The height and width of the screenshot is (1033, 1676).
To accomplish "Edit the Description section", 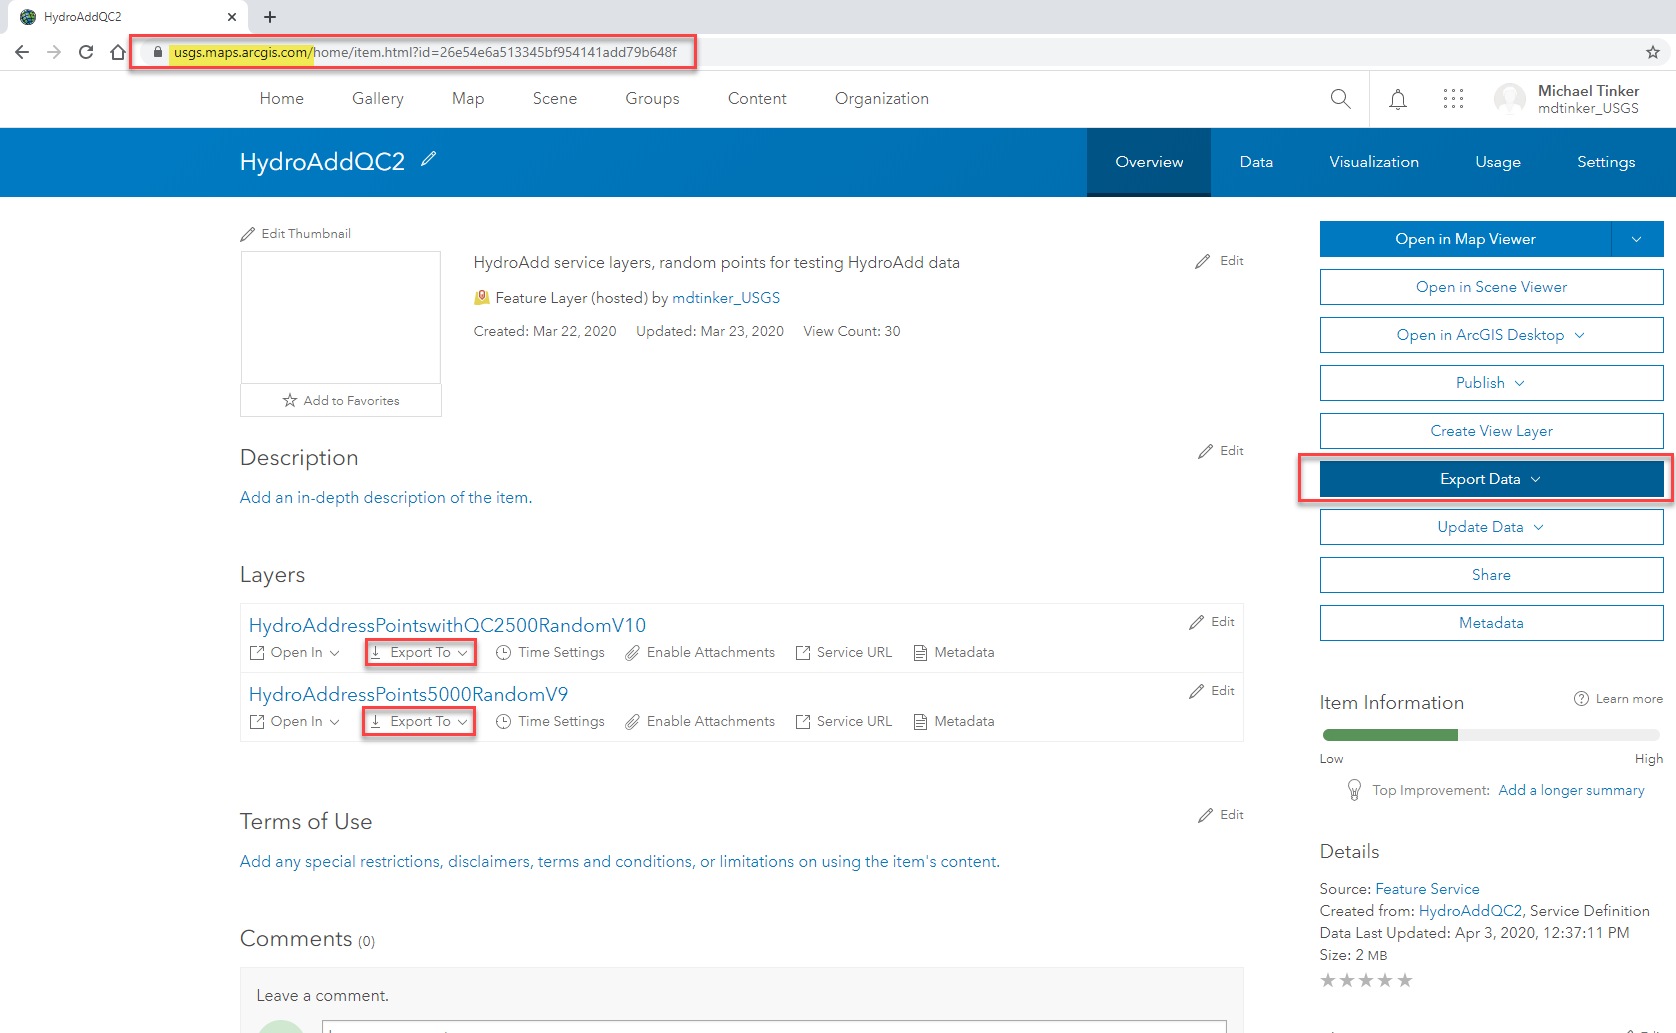I will pos(1221,451).
